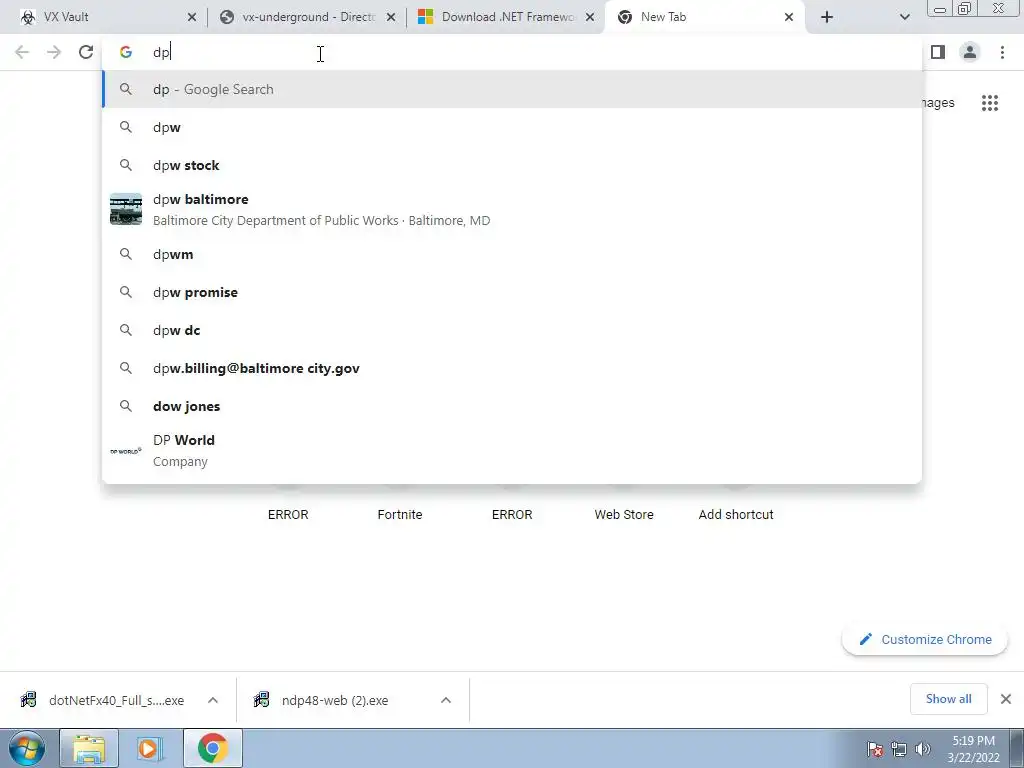1024x768 pixels.
Task: Select 'dp - Google Search' suggestion
Action: 512,89
